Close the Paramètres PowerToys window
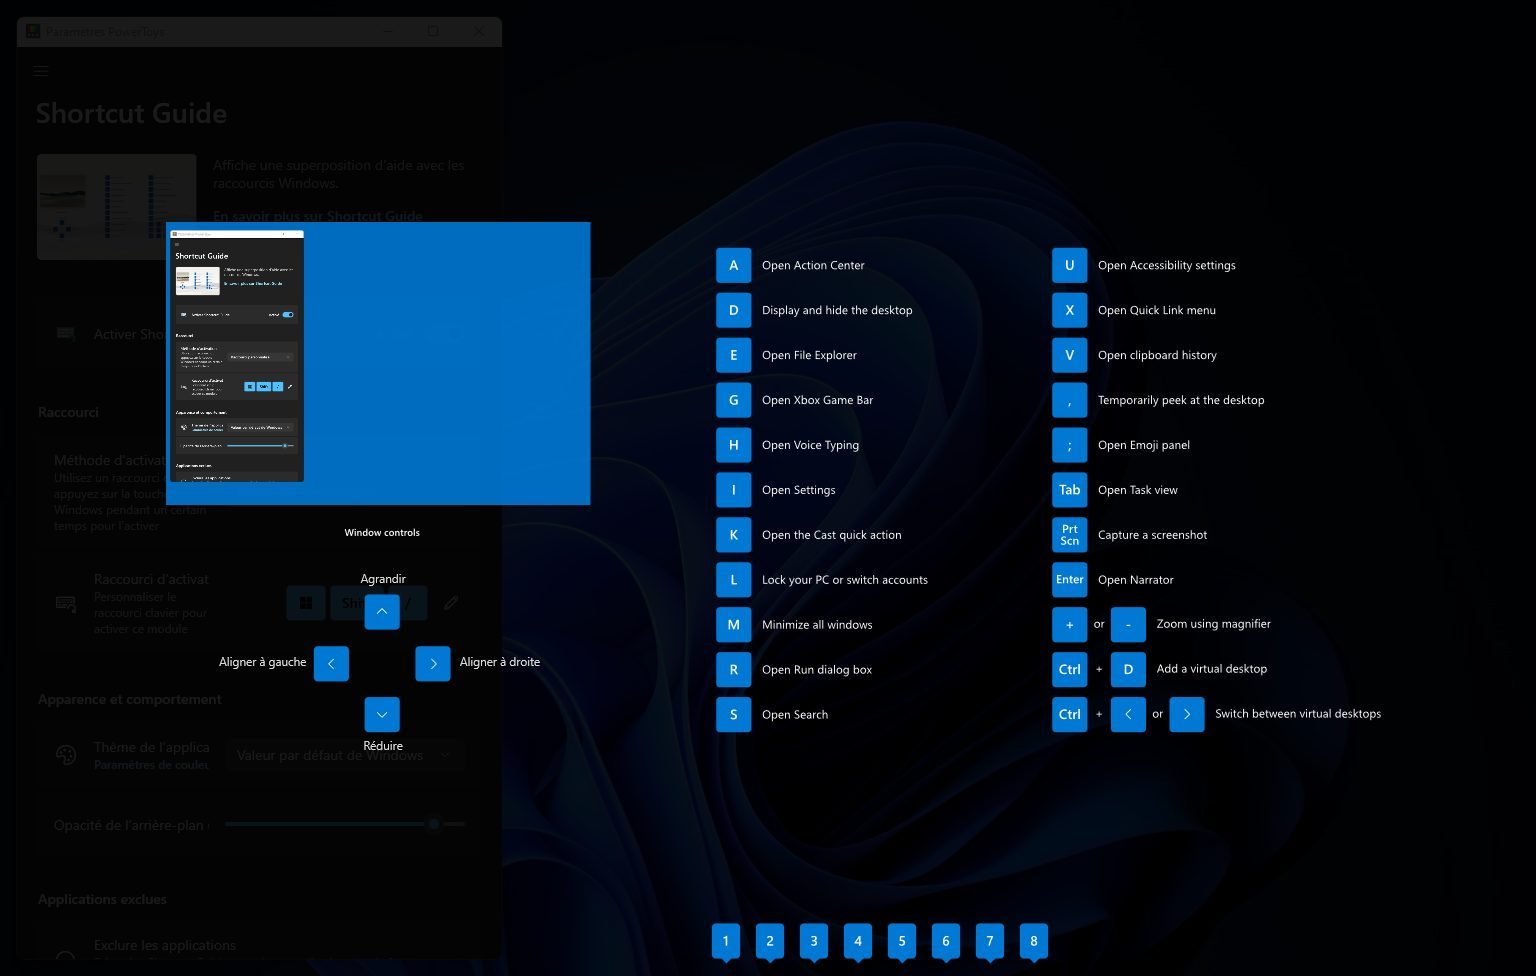 pos(479,32)
